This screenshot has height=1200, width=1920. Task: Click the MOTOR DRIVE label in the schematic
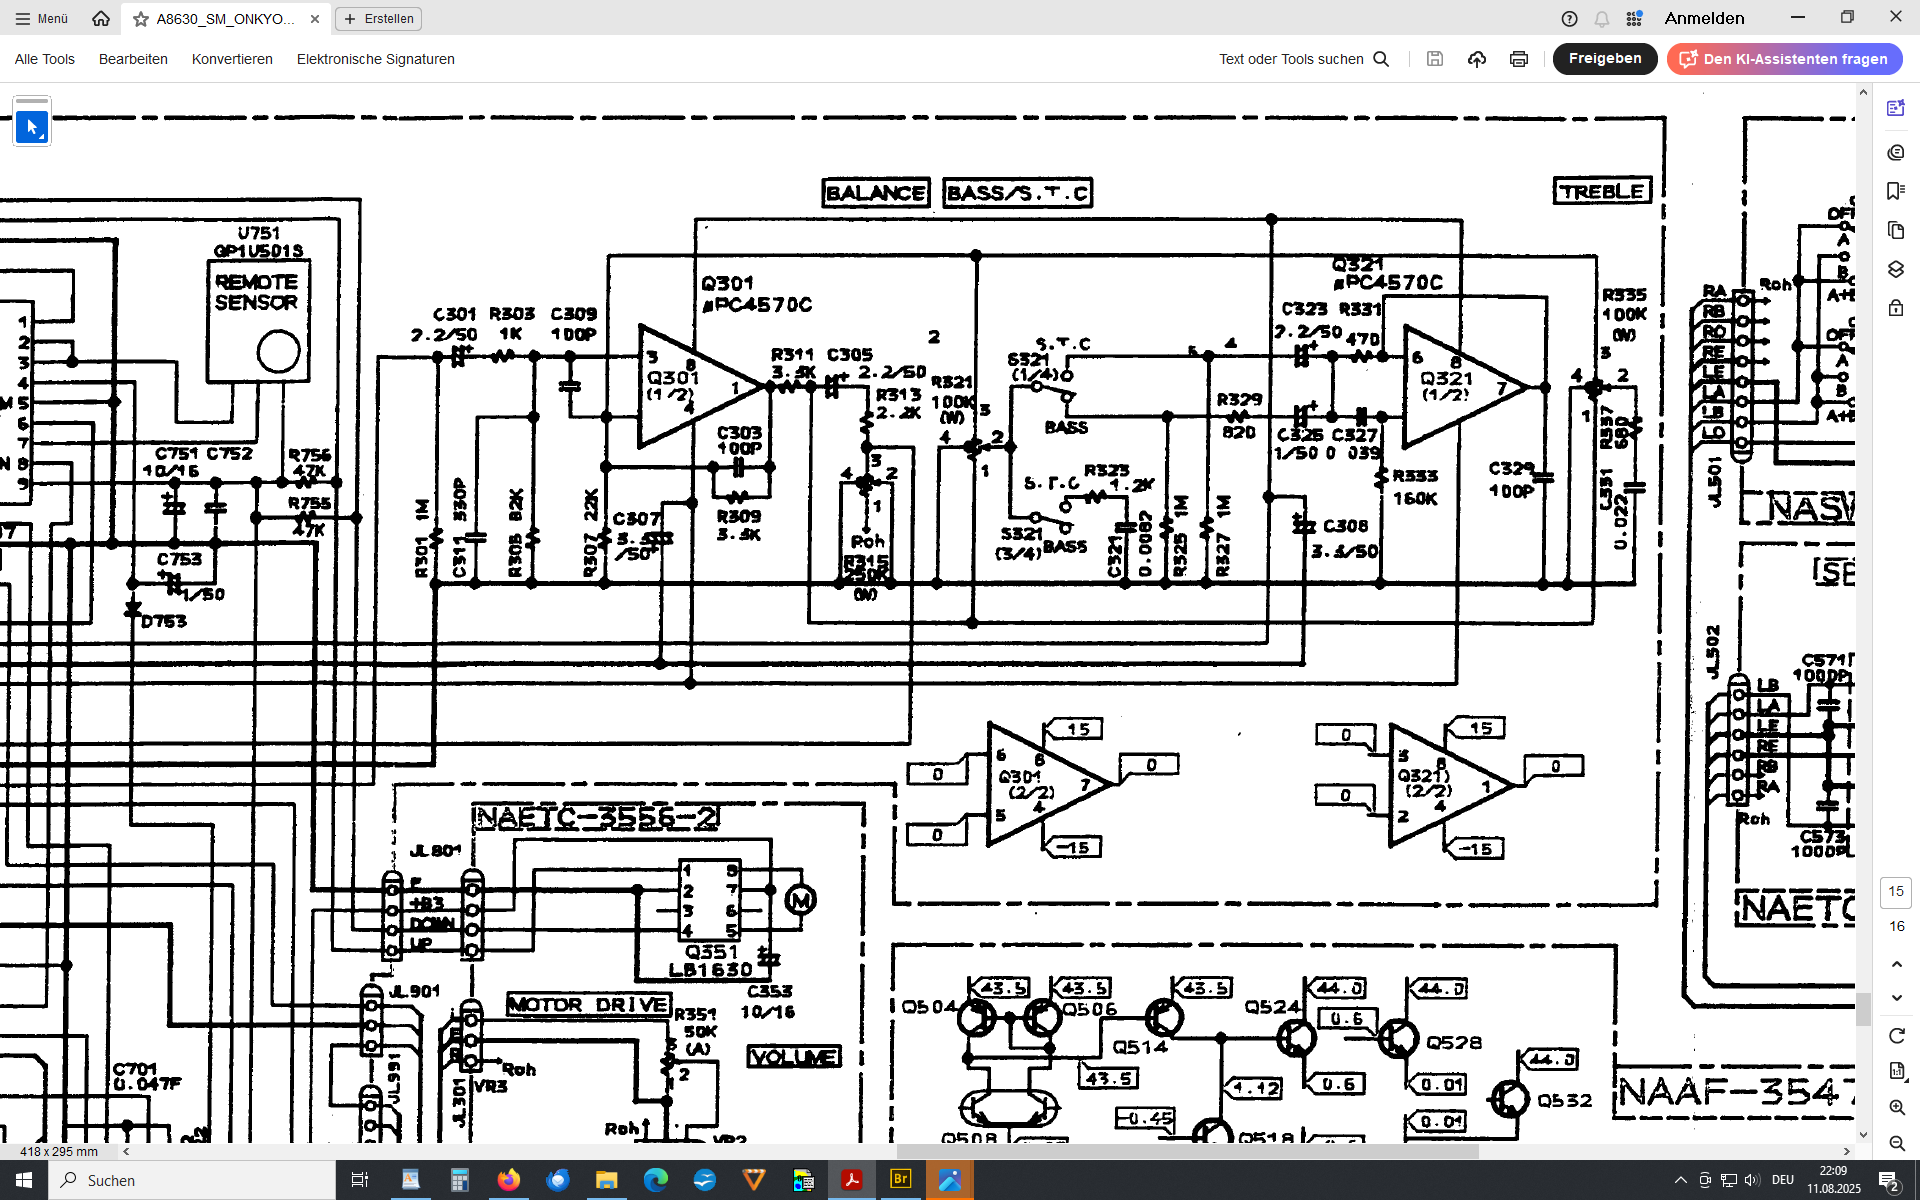tap(588, 1004)
